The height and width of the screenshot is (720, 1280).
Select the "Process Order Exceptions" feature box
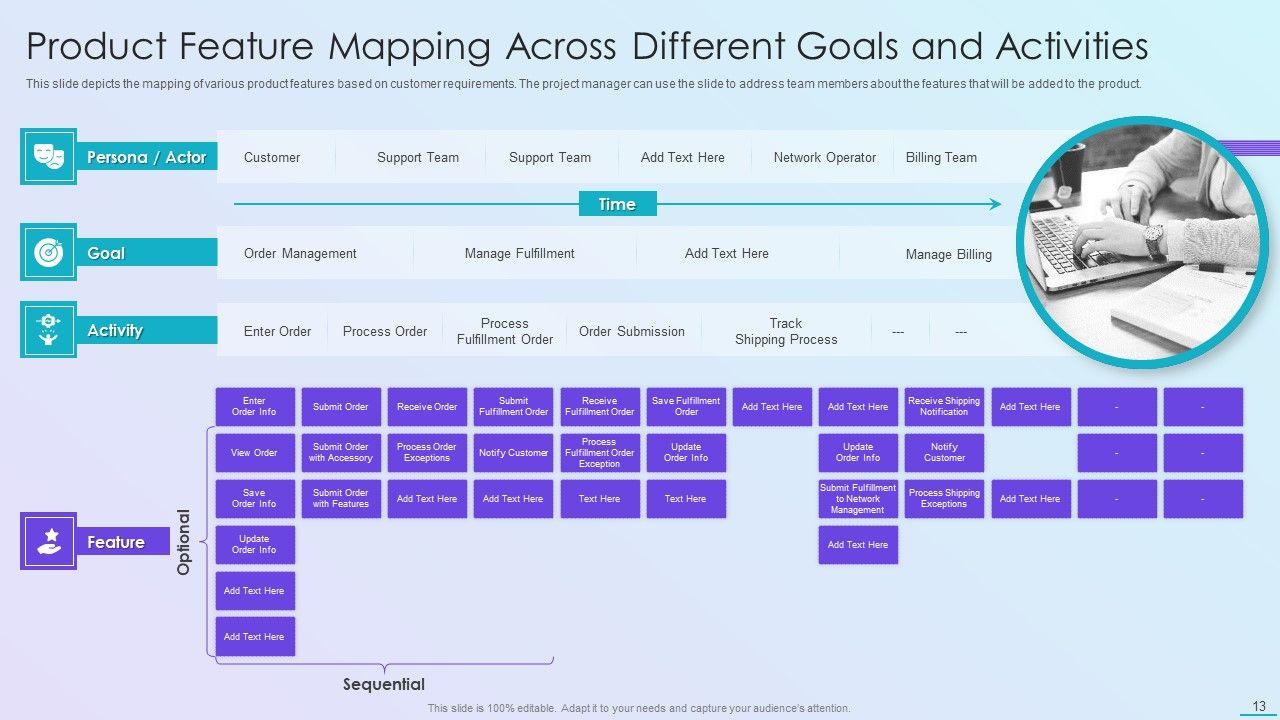click(x=427, y=453)
